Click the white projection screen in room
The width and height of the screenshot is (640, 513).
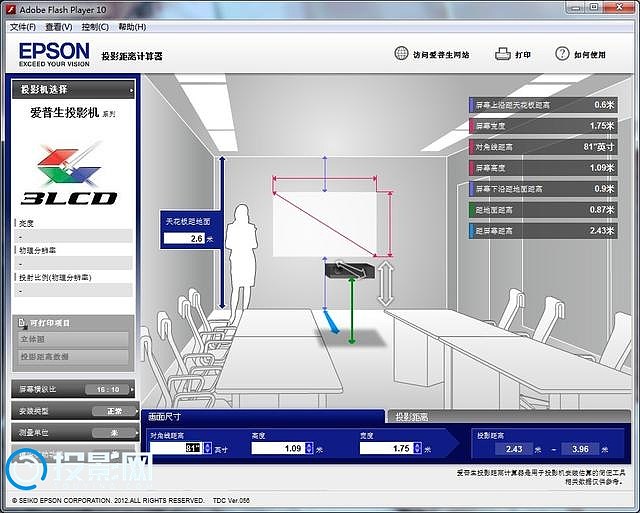point(324,224)
